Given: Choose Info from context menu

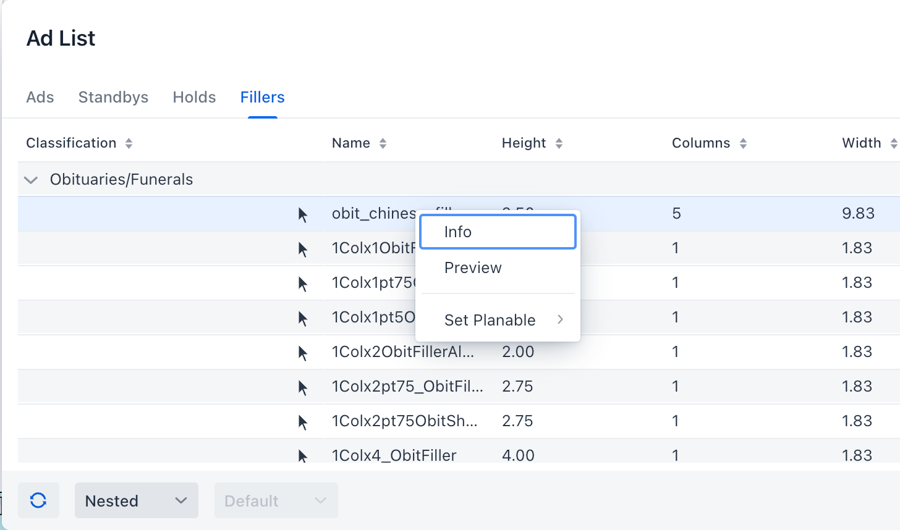Looking at the screenshot, I should coord(498,232).
